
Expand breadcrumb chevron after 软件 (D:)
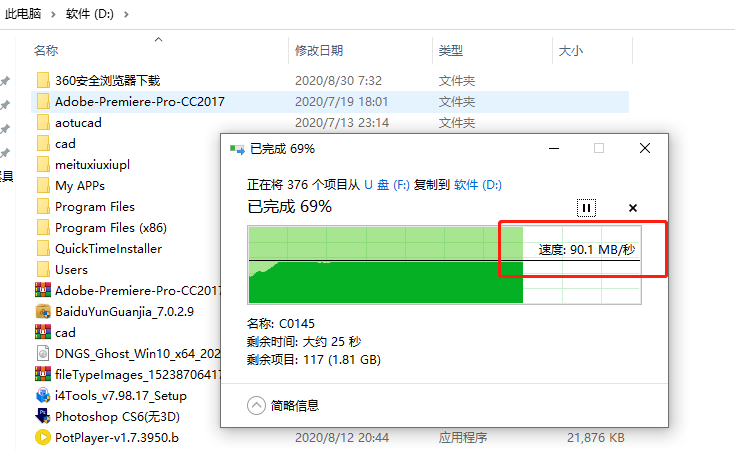click(x=126, y=15)
